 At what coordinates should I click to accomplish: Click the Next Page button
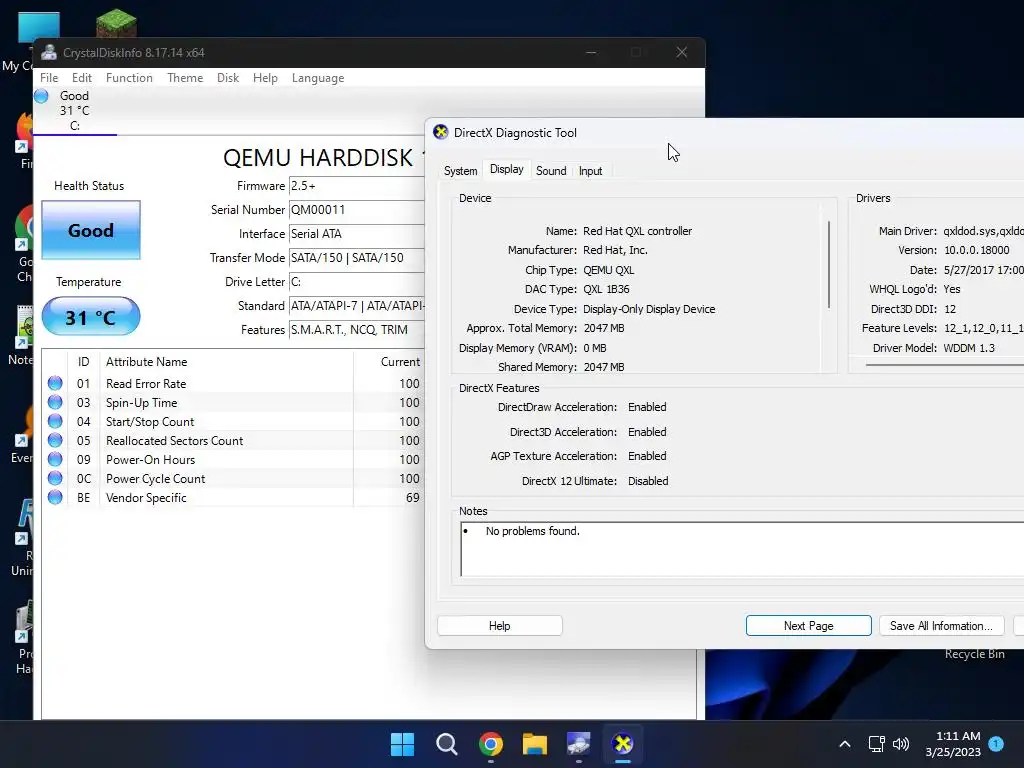click(x=808, y=626)
